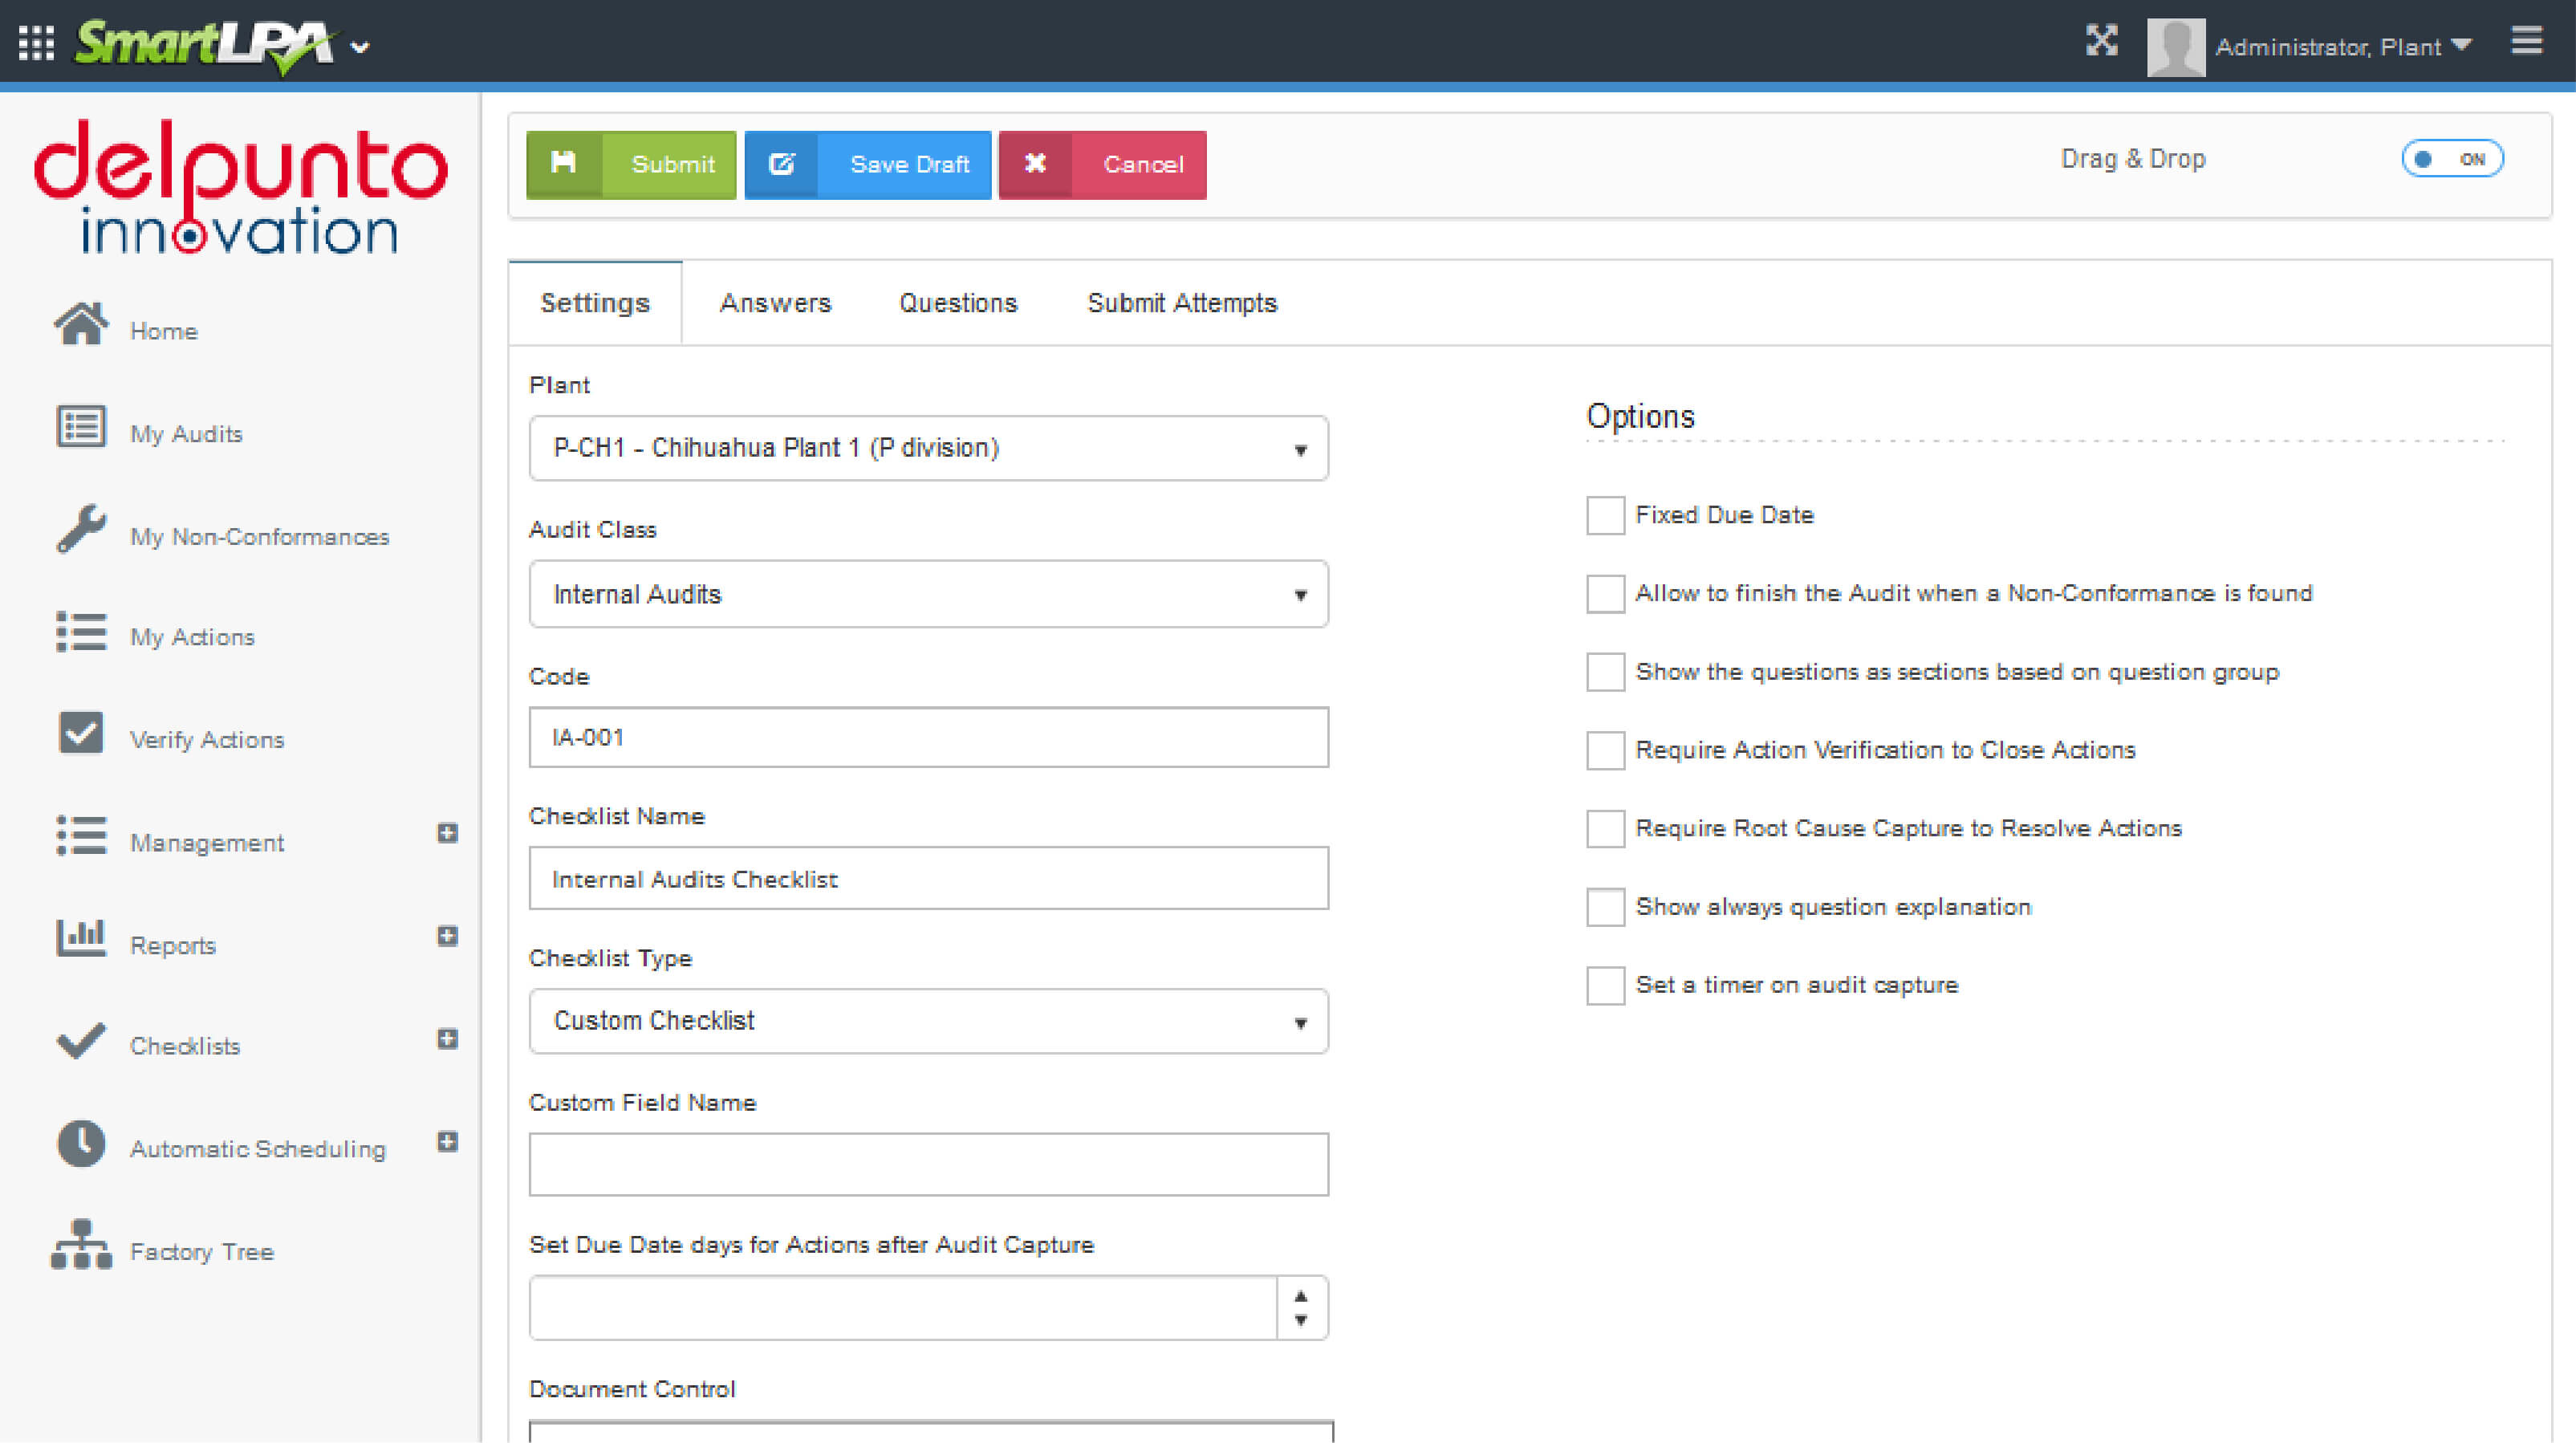
Task: Click the My Non-Conformances wrench icon
Action: (x=81, y=529)
